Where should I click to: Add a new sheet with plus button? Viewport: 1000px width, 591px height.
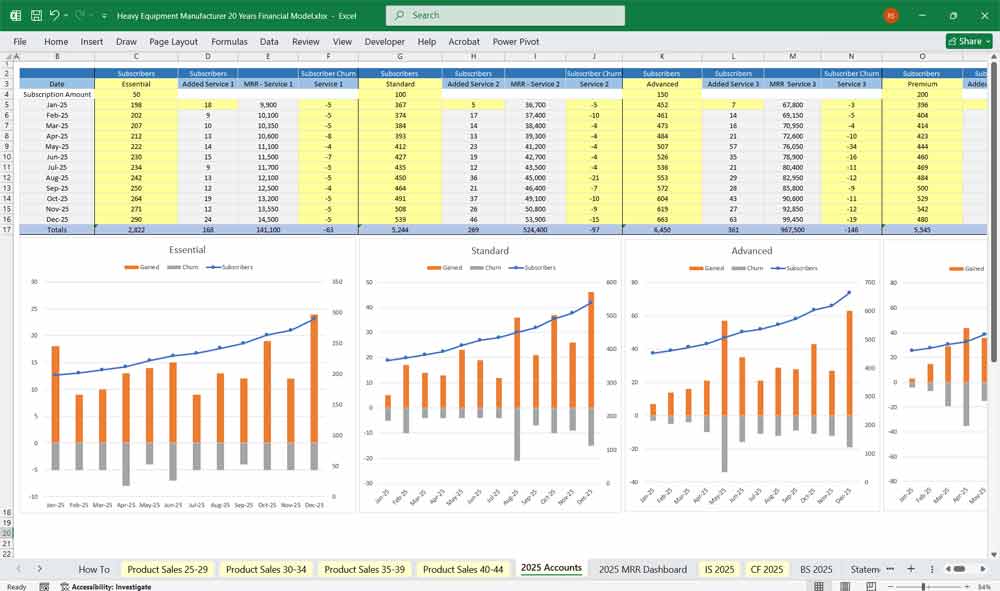point(911,568)
